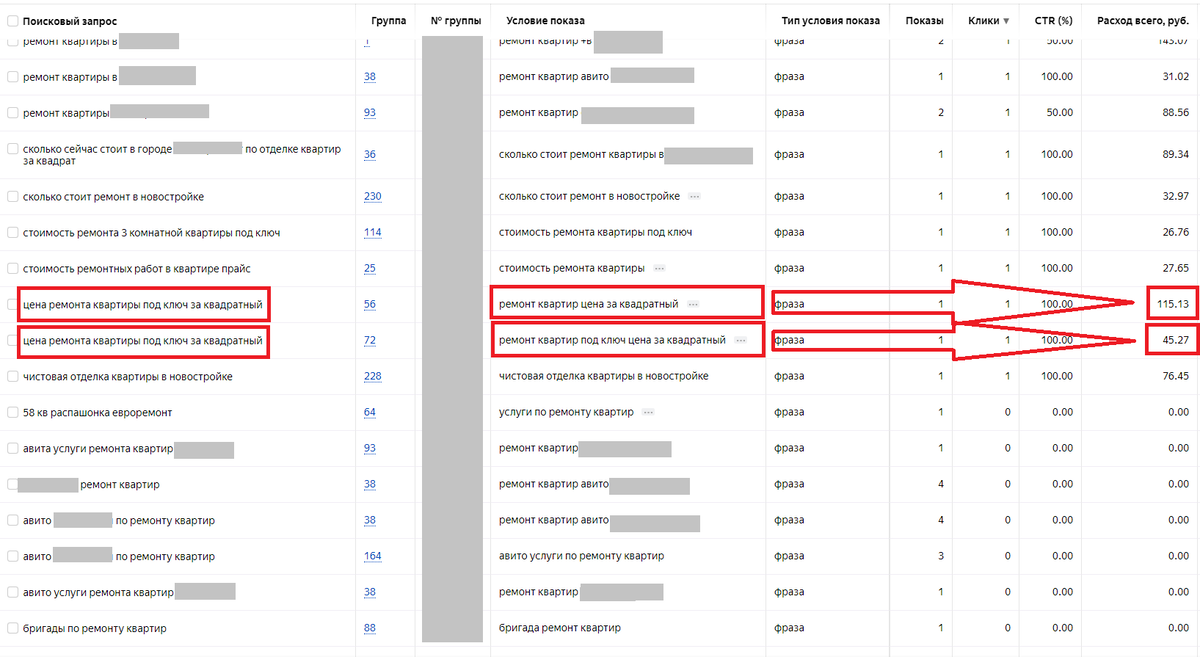The image size is (1200, 657).
Task: Click expense value 115.13
Action: 1172,304
